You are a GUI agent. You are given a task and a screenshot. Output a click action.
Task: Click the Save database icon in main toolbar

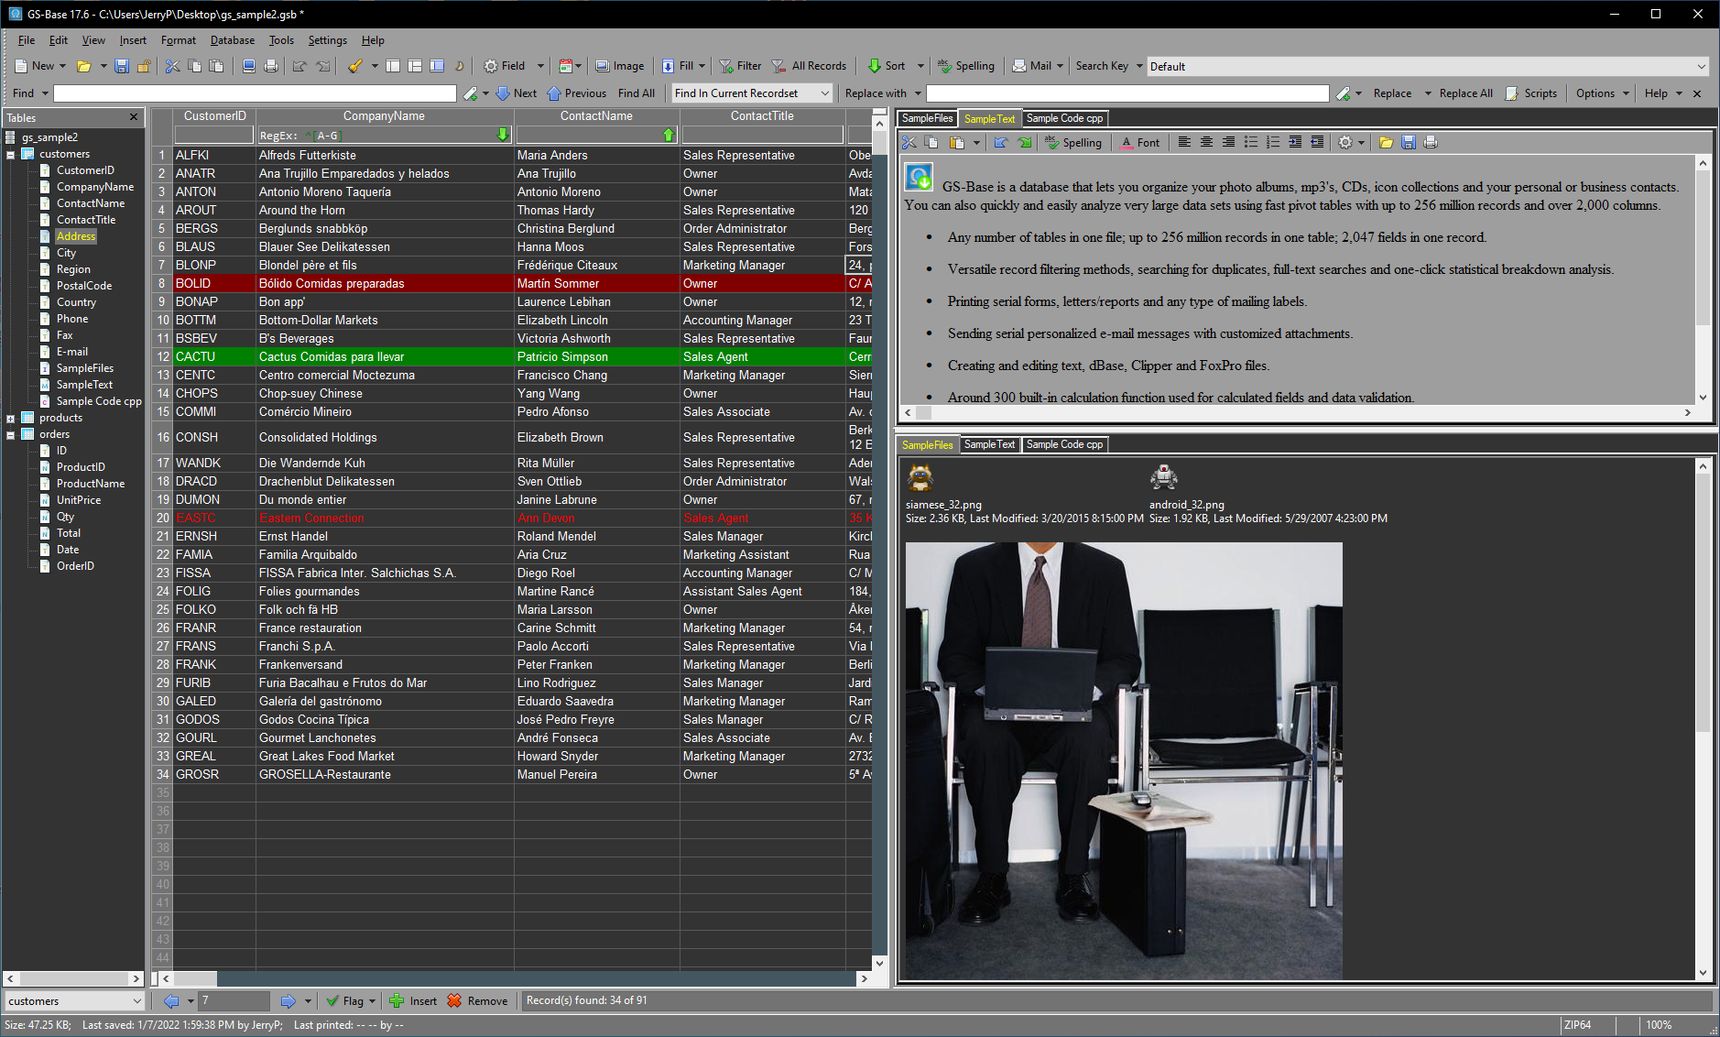121,66
